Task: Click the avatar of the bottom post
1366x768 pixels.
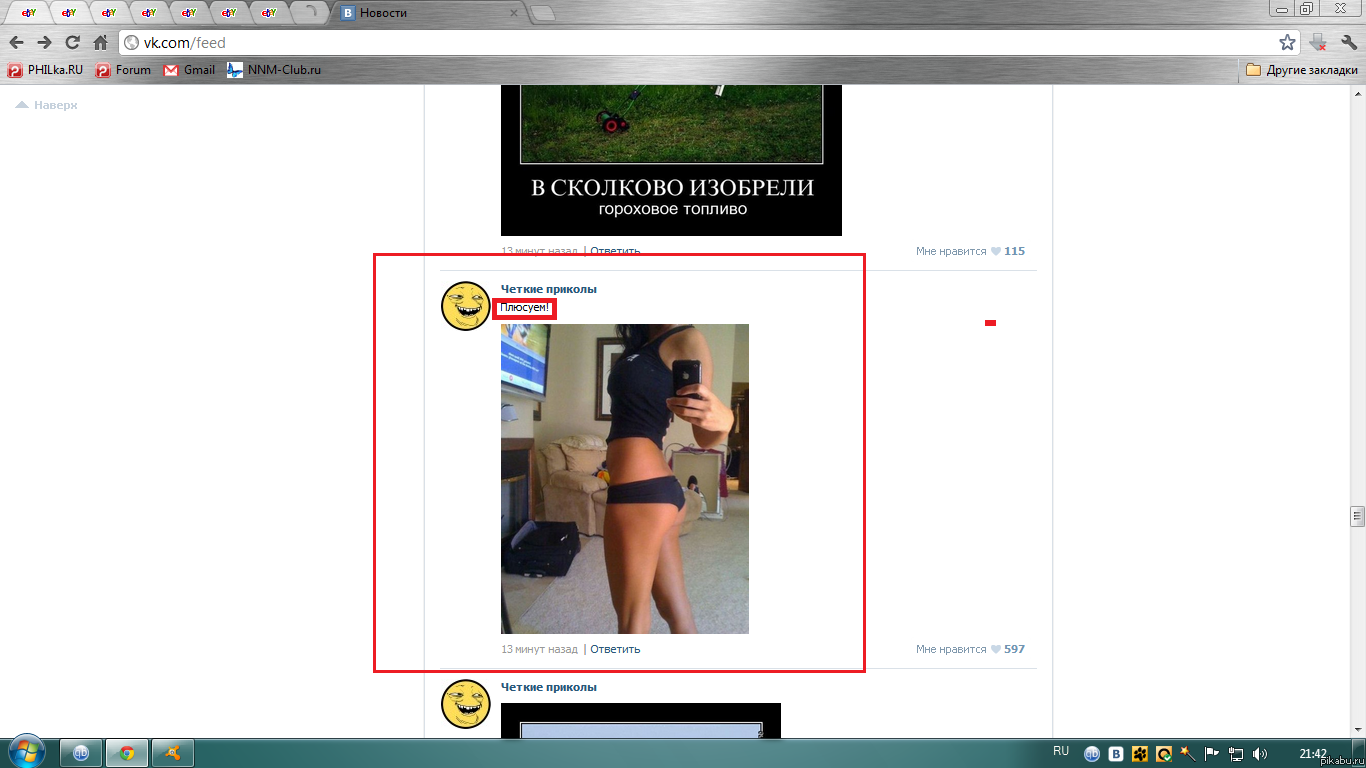Action: (x=465, y=704)
